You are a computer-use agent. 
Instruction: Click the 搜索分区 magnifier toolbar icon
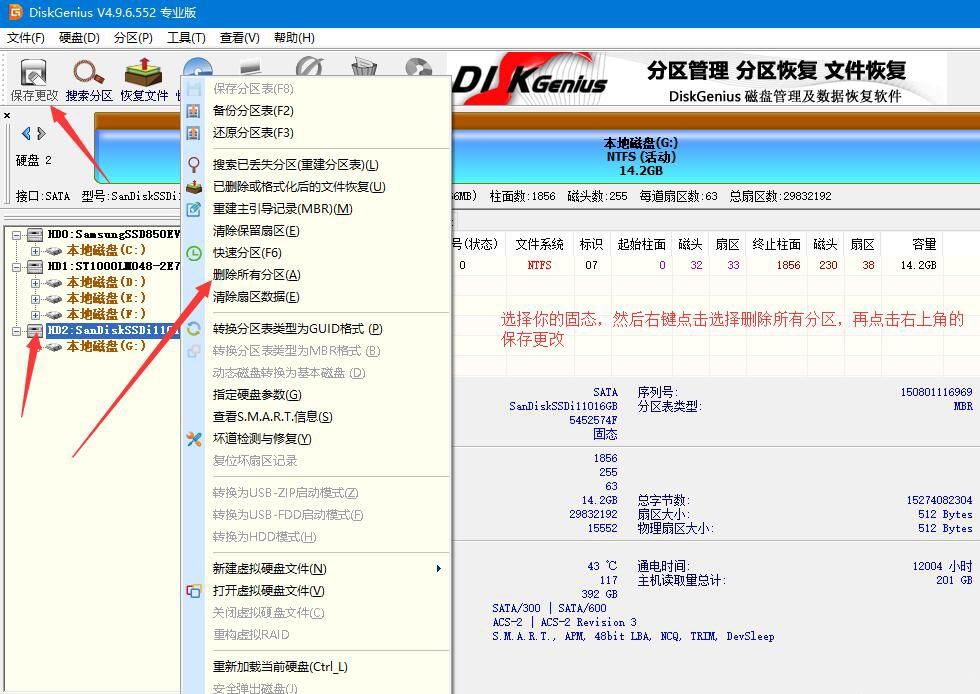89,74
